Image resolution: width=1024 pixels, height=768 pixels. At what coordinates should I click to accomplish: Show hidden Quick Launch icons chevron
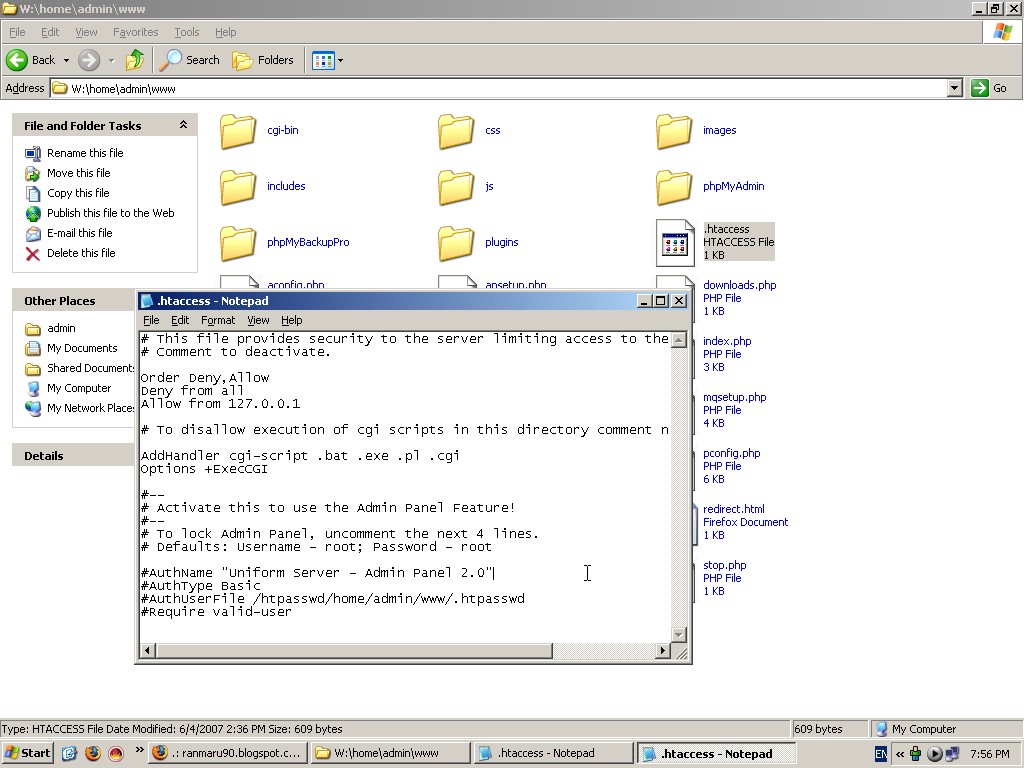(139, 750)
